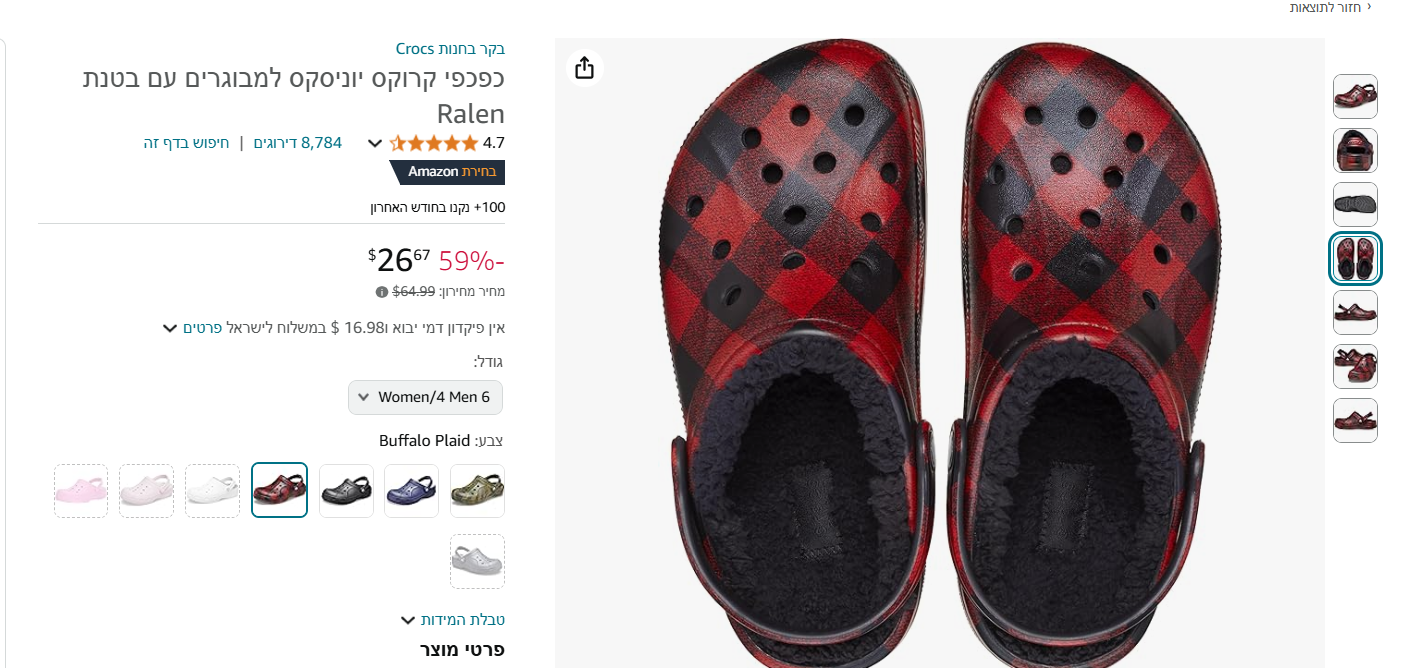Select the bright pink clog swatch
This screenshot has width=1415, height=668.
(x=81, y=491)
